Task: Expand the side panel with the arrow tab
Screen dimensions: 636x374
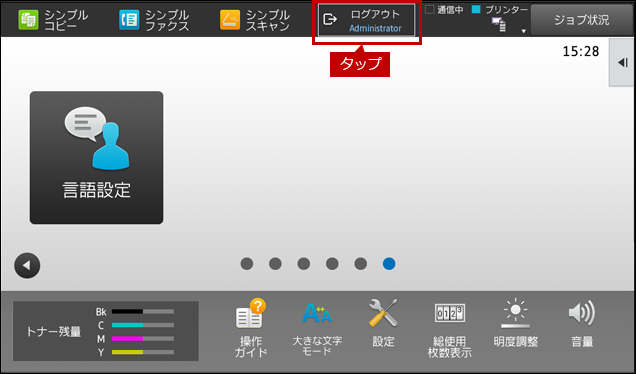Action: (622, 62)
